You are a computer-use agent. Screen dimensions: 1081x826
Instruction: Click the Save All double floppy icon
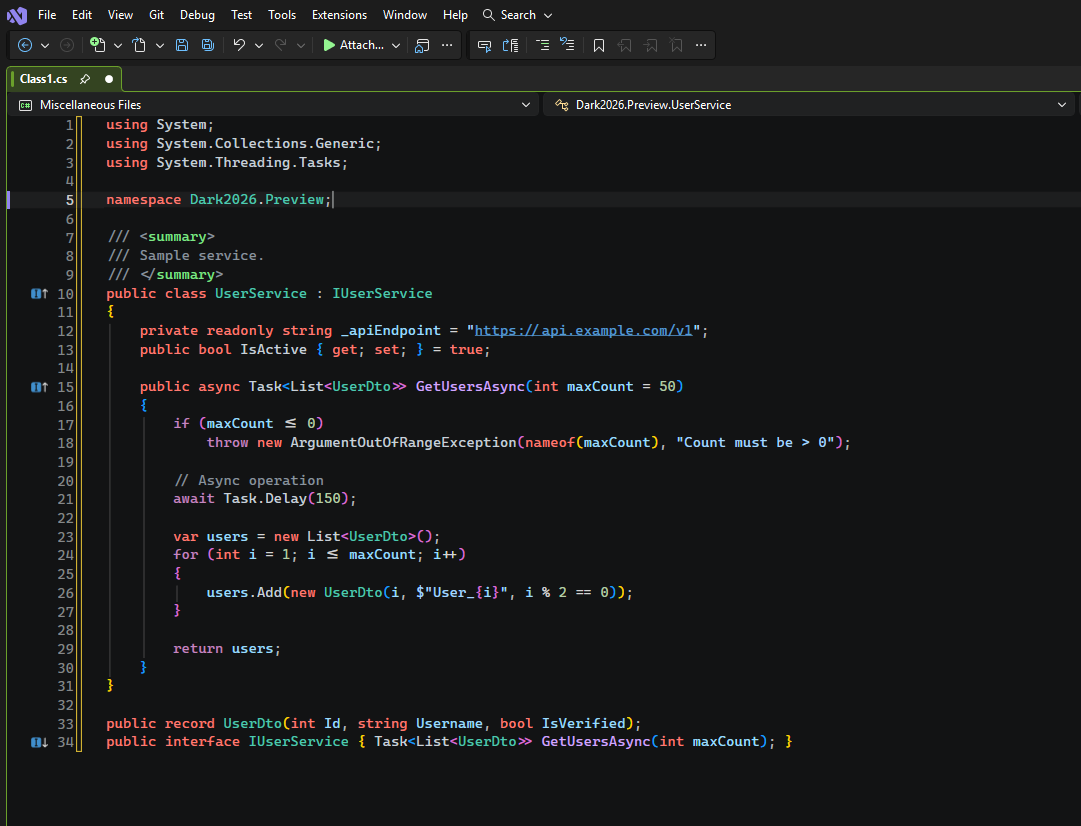pyautogui.click(x=208, y=46)
